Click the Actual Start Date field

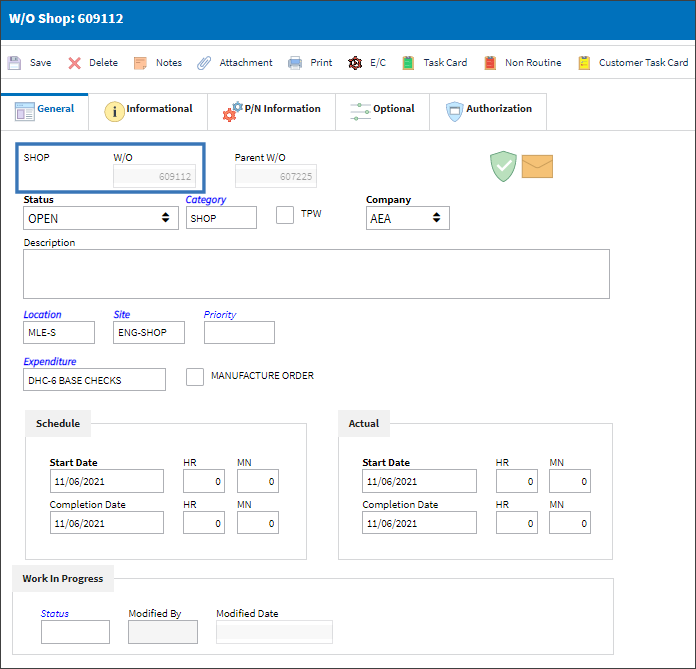pyautogui.click(x=419, y=481)
